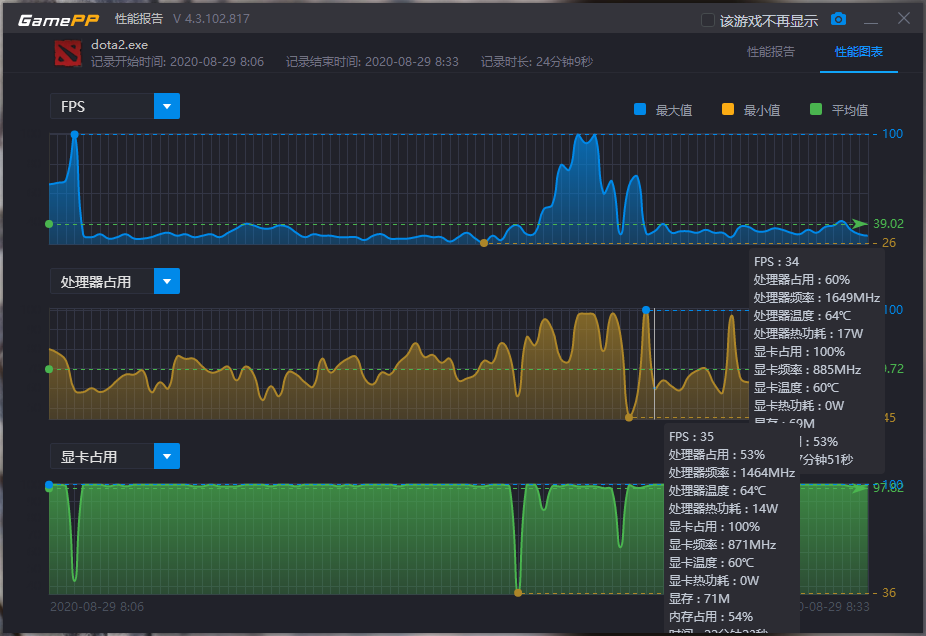The height and width of the screenshot is (636, 926).
Task: Toggle the orange 最小值 legend entry
Action: point(751,110)
